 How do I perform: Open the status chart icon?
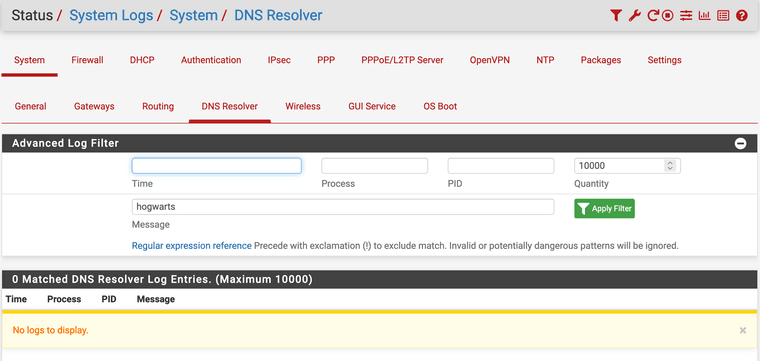coord(704,16)
